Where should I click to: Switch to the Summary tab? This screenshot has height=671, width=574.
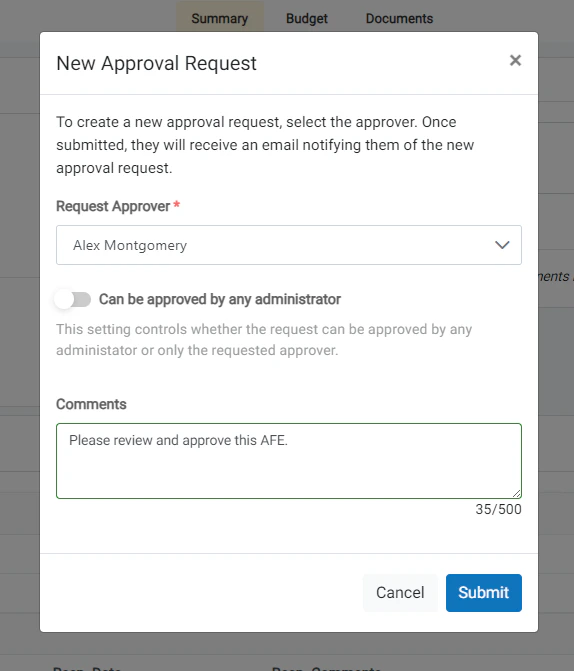coord(220,18)
